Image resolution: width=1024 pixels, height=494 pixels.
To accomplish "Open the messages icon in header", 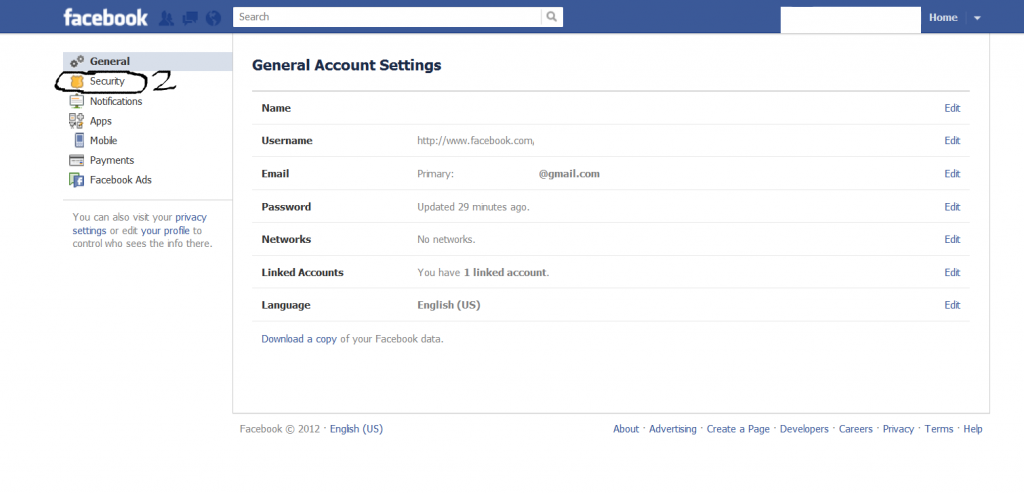I will tap(190, 18).
